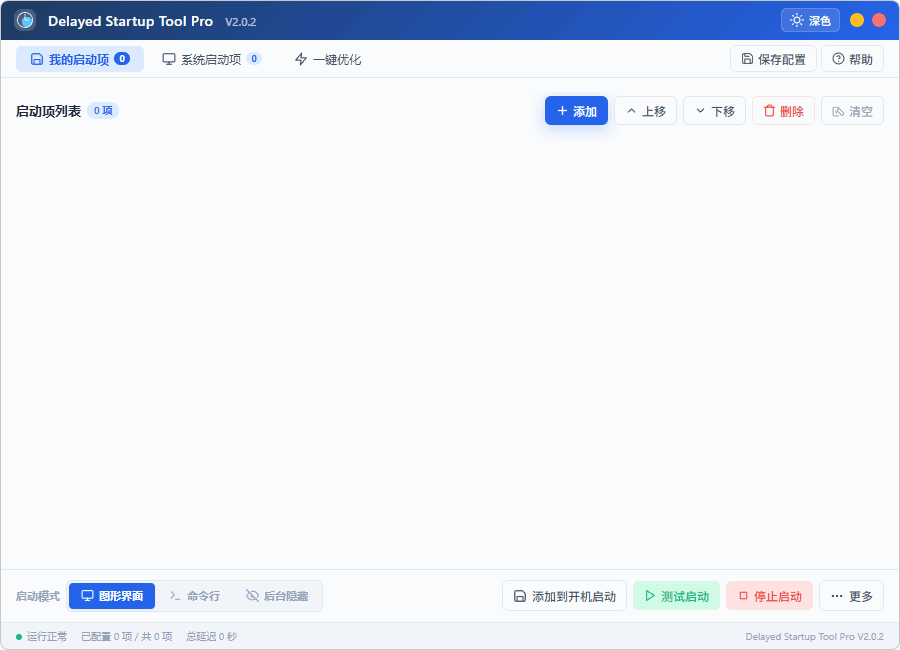The image size is (900, 650).
Task: Click the 上移 move up button
Action: (x=646, y=111)
